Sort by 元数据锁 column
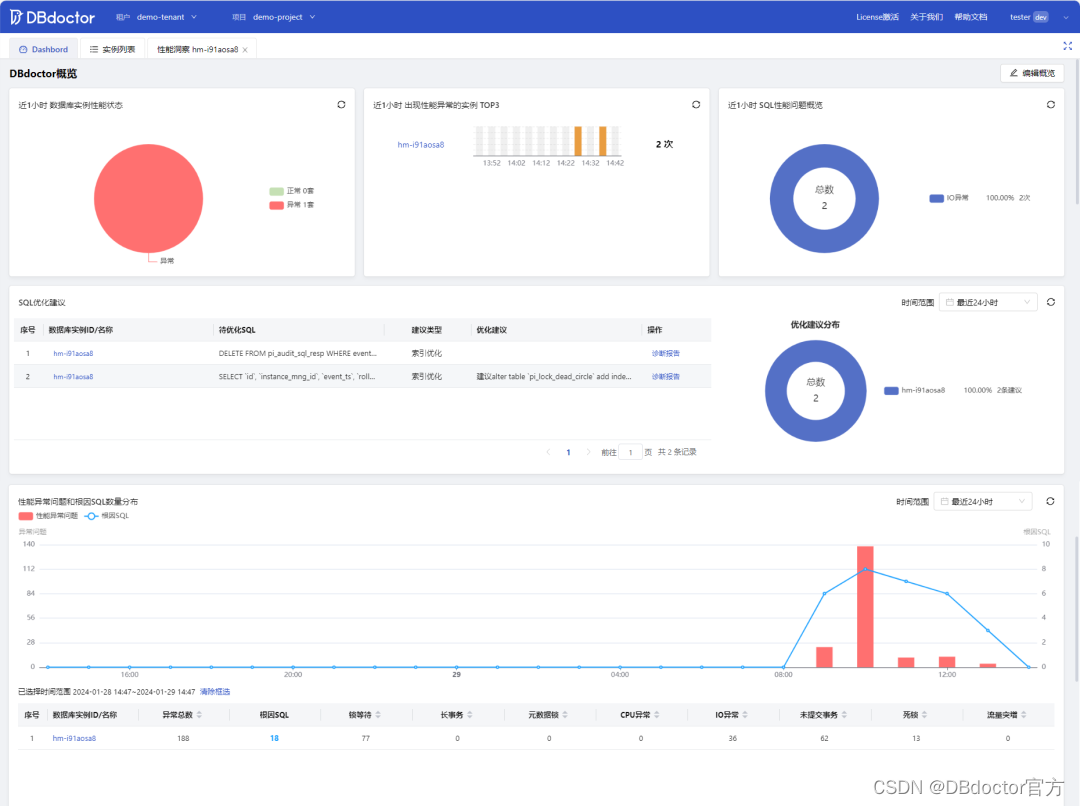1080x806 pixels. point(565,715)
